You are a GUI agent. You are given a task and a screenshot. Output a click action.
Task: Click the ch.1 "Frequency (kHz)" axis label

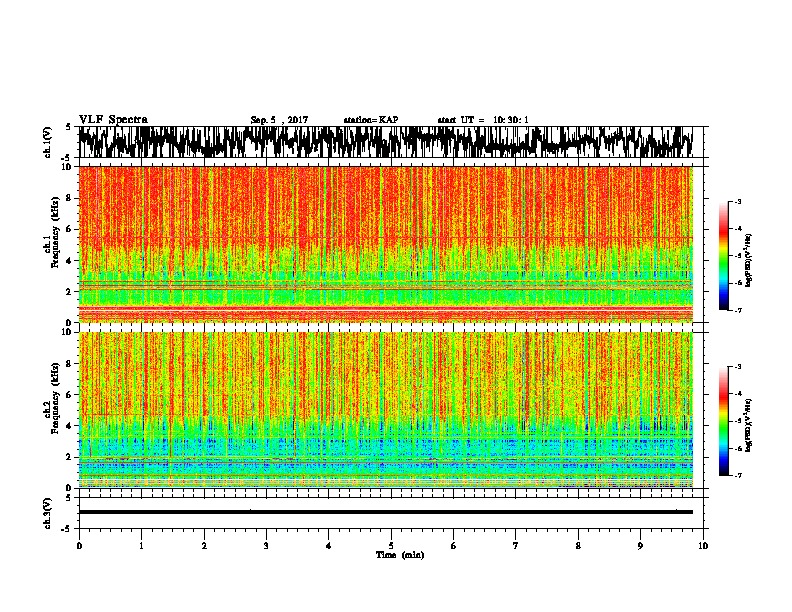55,233
